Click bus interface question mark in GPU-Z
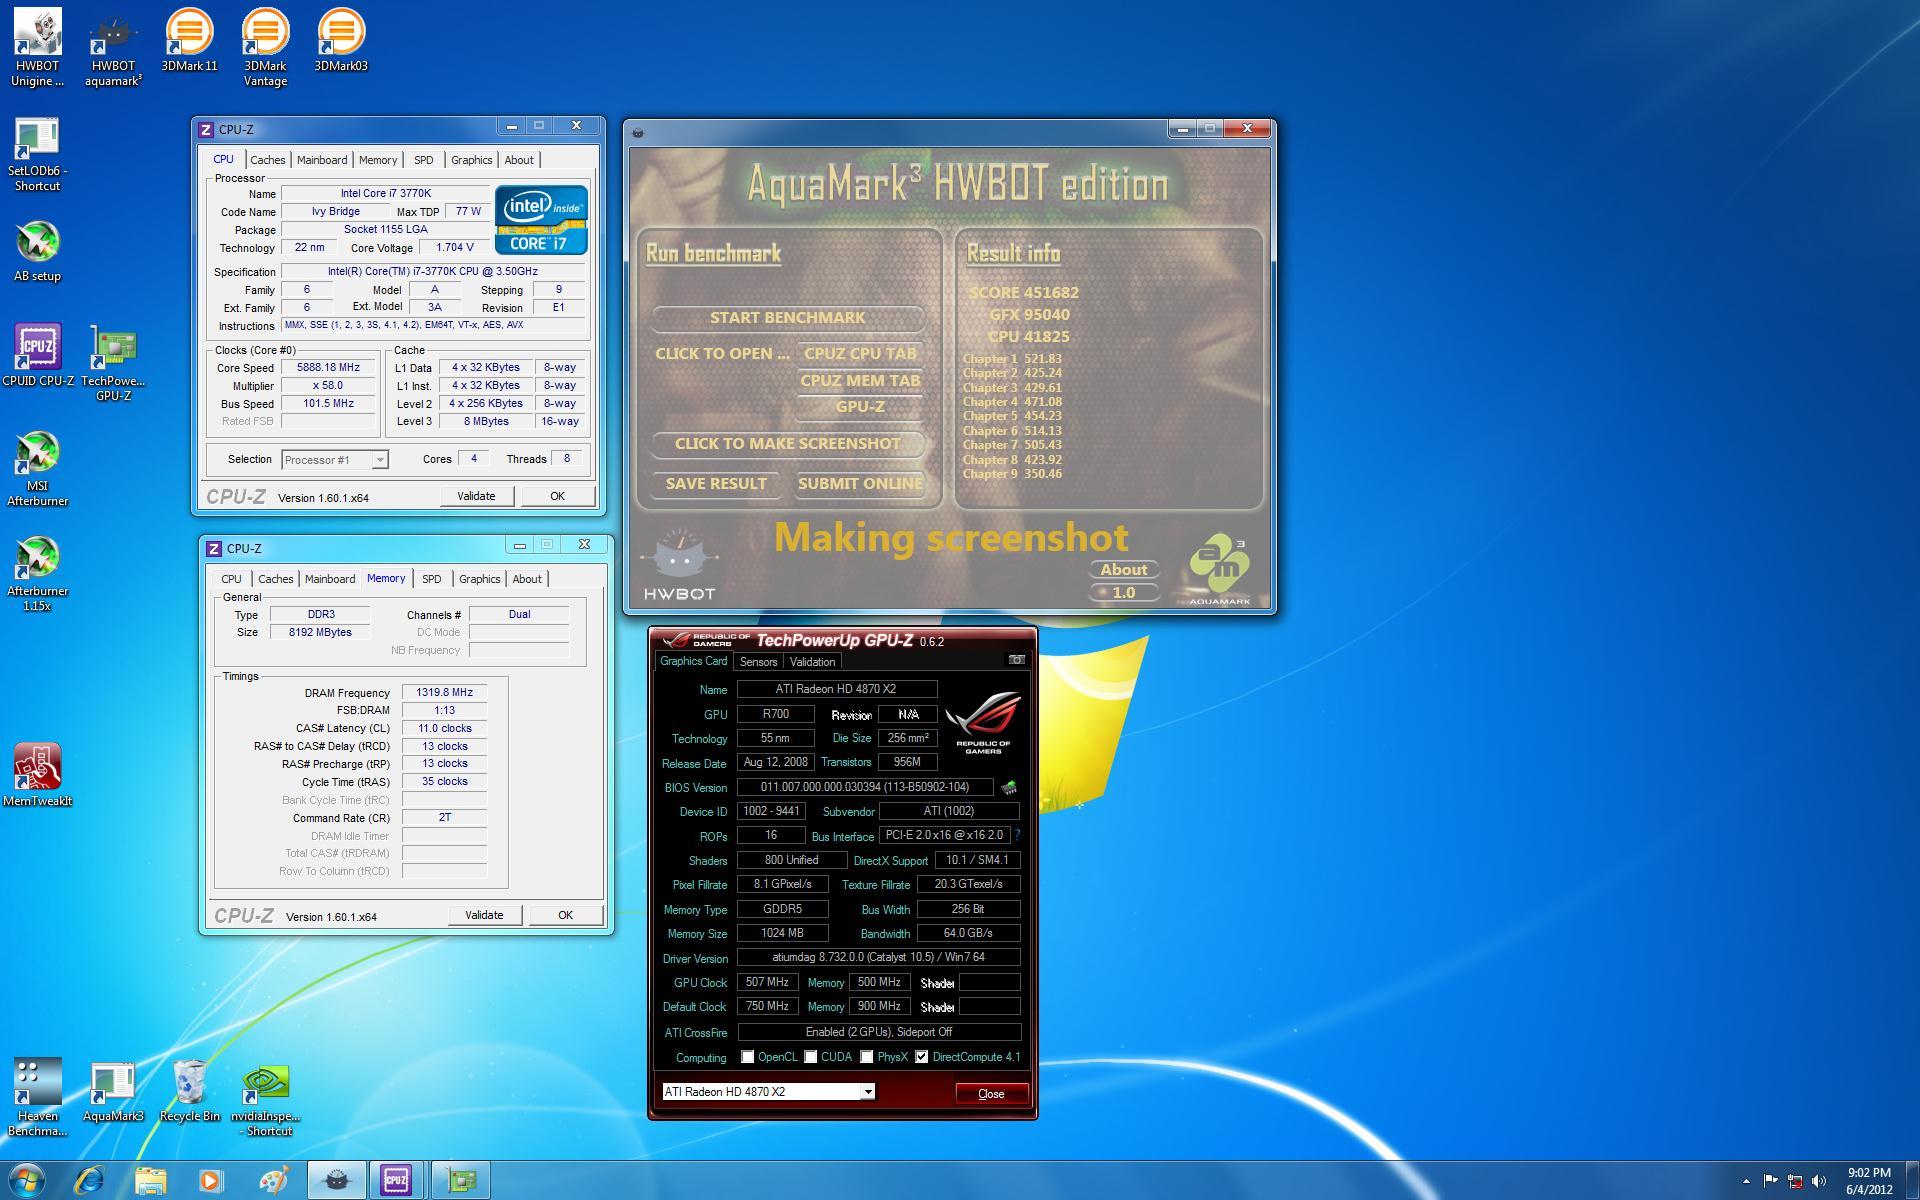Screen dimensions: 1920x1200 [x=1017, y=835]
